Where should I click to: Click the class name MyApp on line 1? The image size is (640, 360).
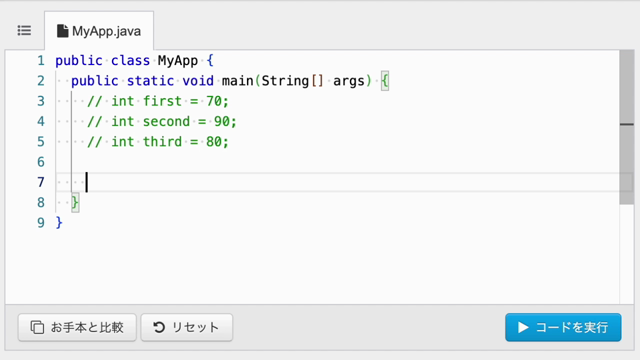point(178,61)
